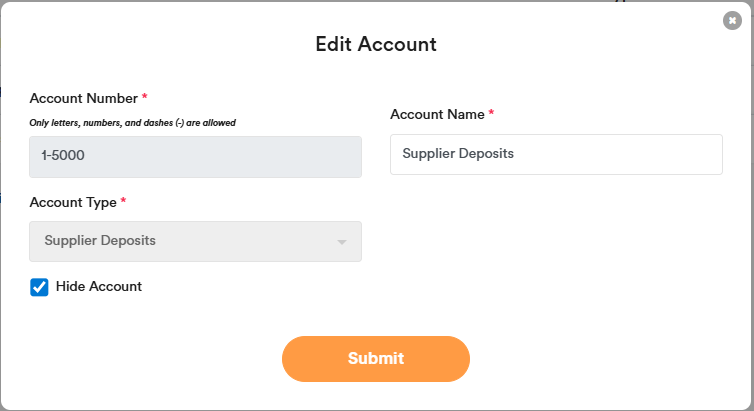
Task: Click the Account Name label
Action: [436, 115]
